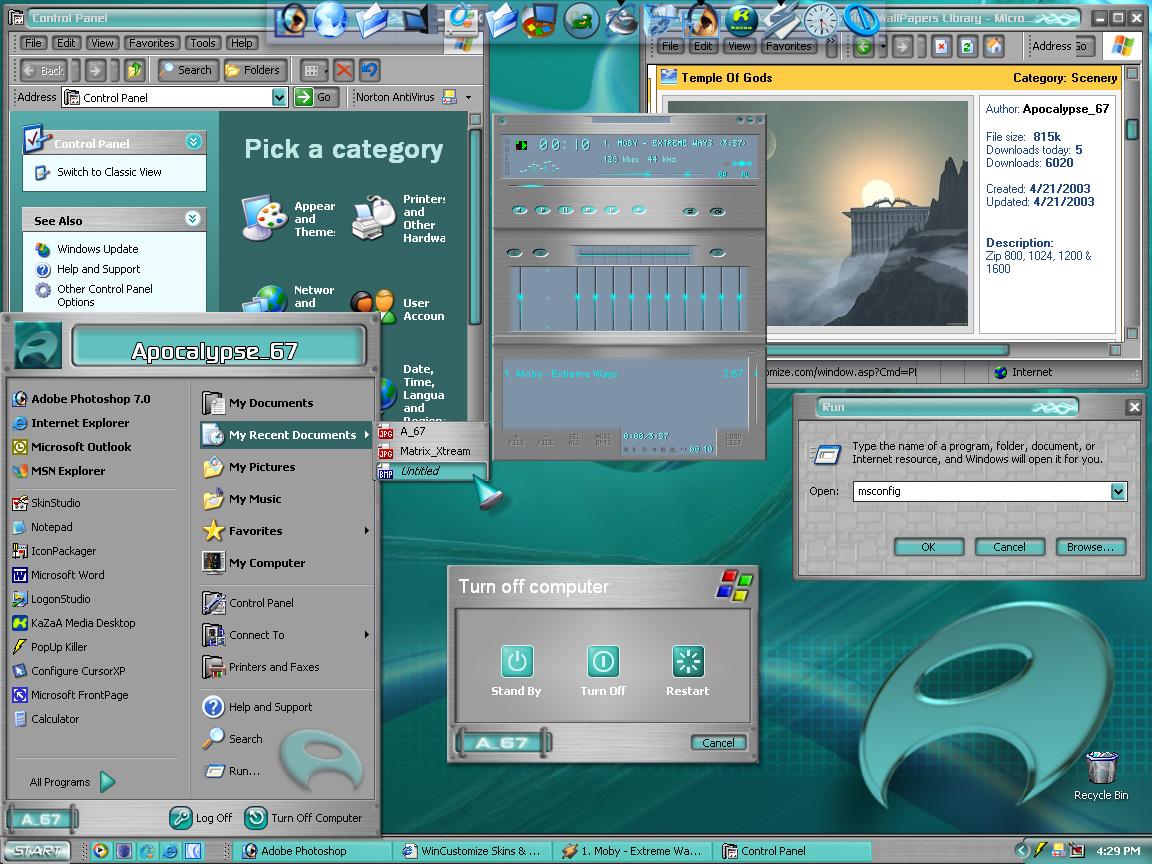Click the Pause button in the media player

click(x=566, y=210)
